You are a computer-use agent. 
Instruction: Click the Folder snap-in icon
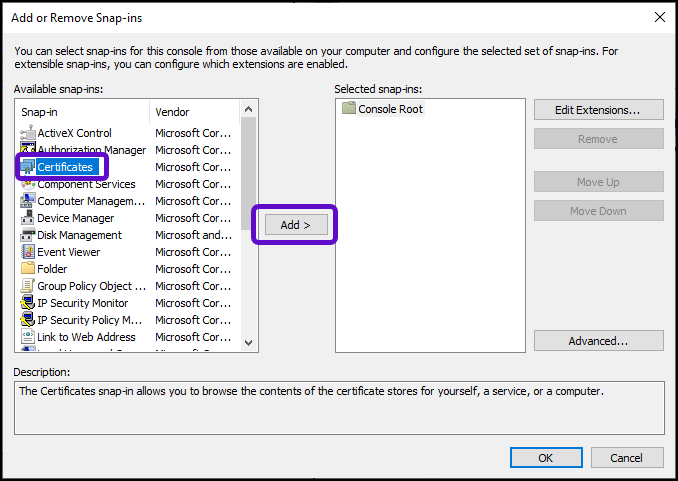click(29, 269)
